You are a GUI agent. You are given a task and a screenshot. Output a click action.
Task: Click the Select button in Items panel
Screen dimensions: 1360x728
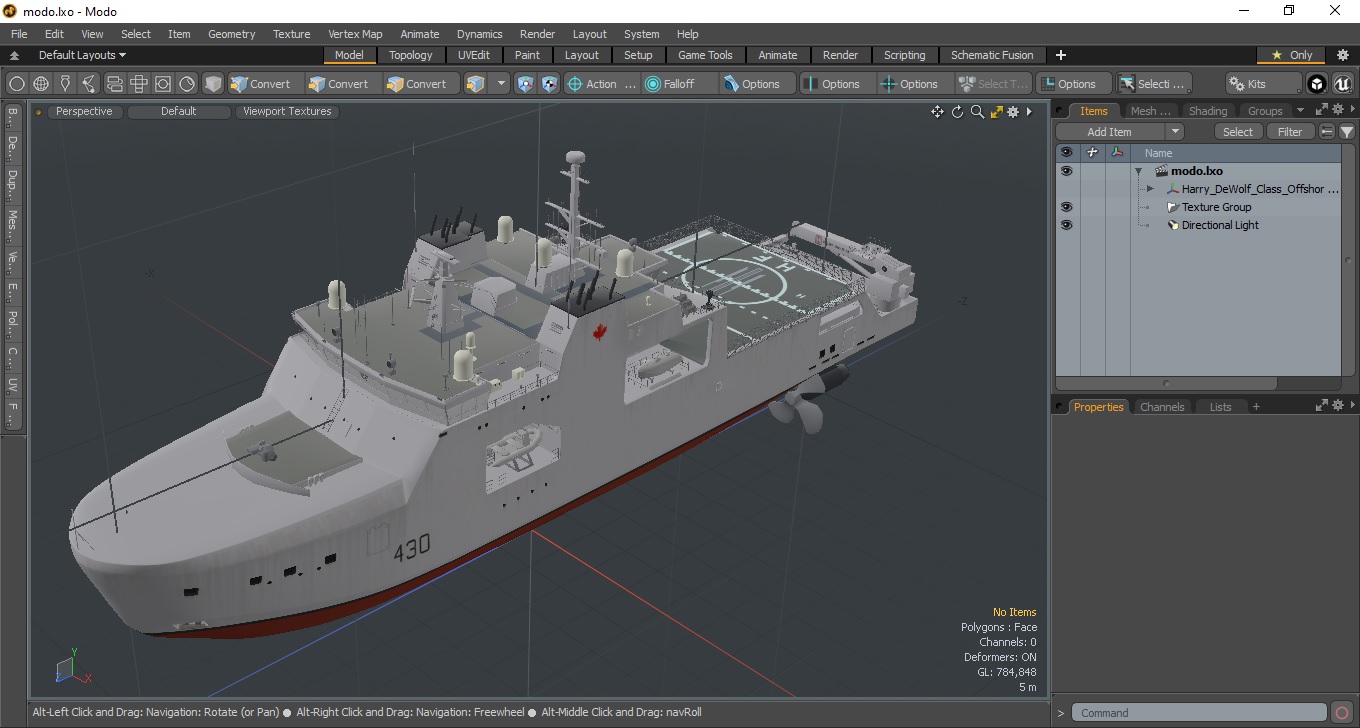1238,132
